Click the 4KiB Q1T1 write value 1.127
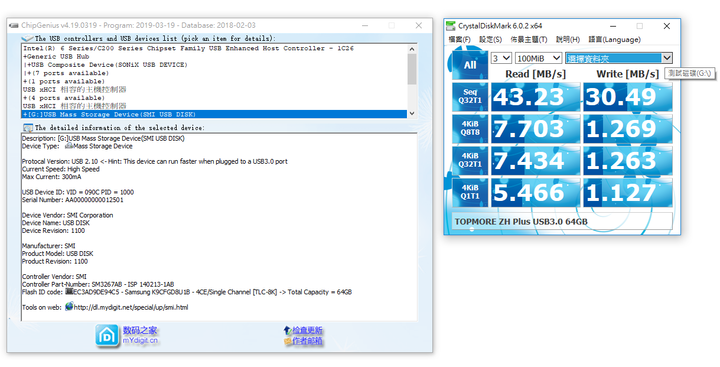 [628, 192]
